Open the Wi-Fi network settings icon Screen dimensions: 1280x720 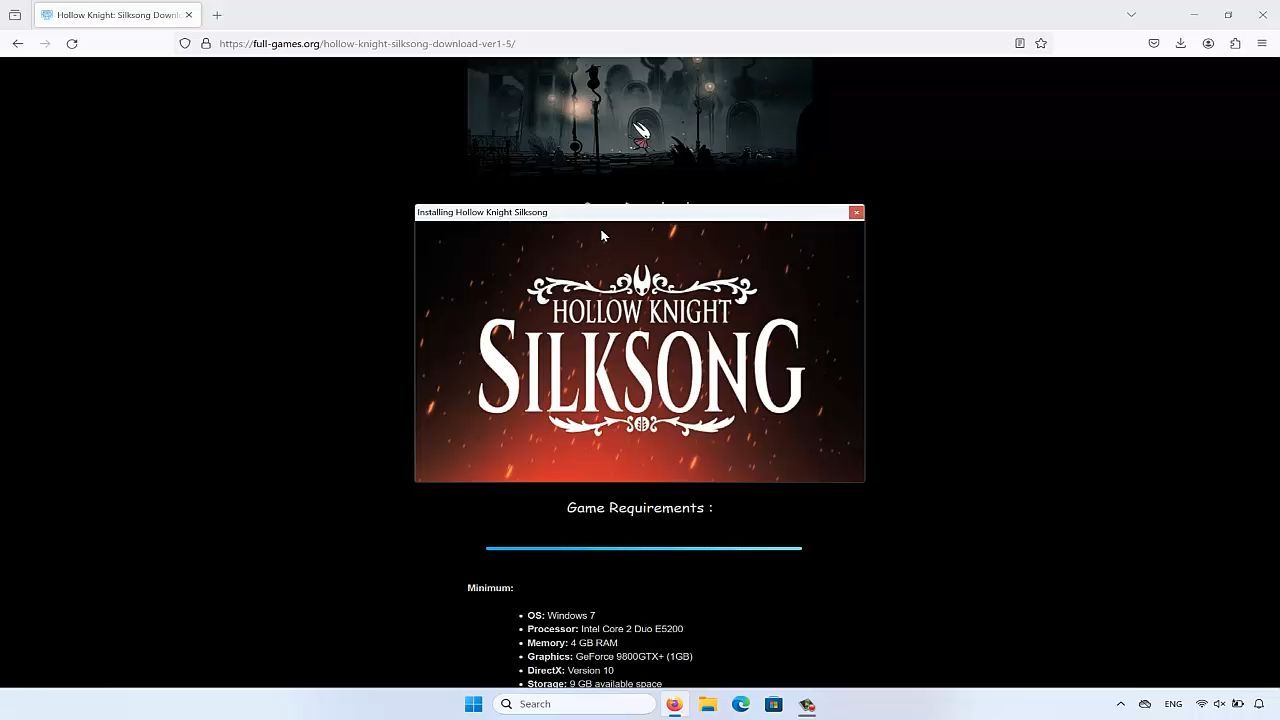pos(1202,704)
